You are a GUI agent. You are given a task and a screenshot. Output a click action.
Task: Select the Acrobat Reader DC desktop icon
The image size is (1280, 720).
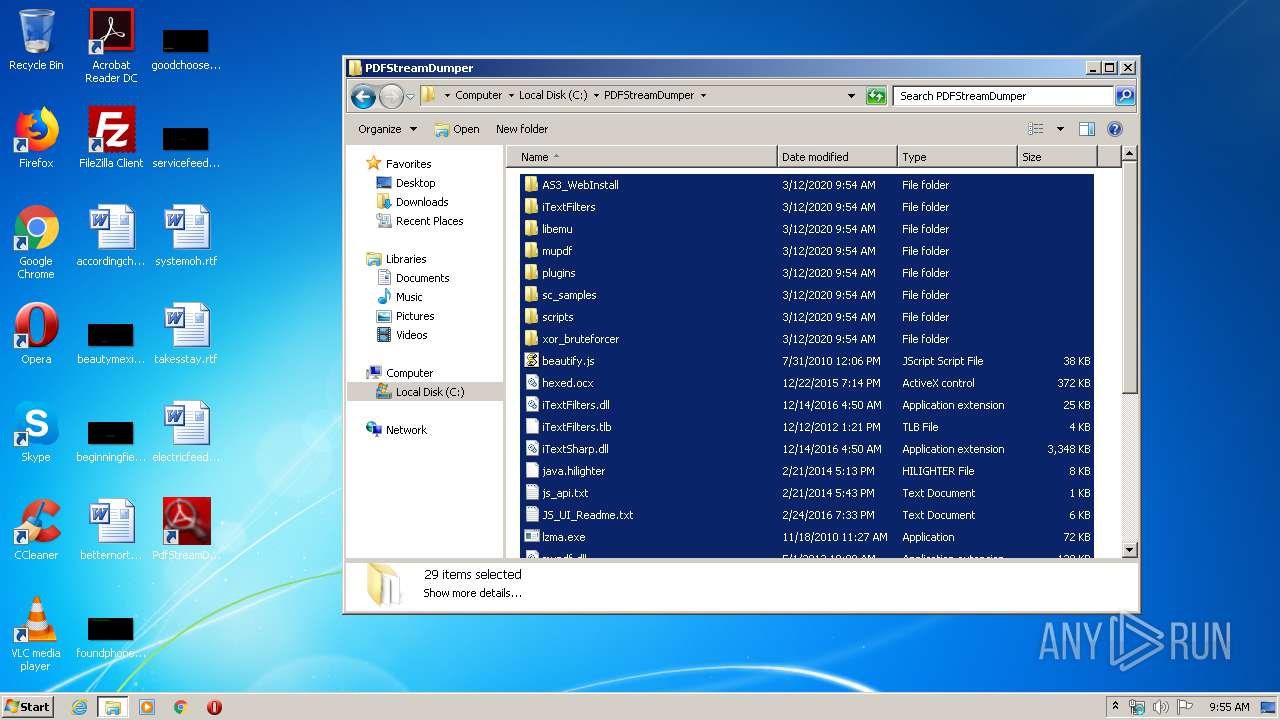[x=111, y=46]
